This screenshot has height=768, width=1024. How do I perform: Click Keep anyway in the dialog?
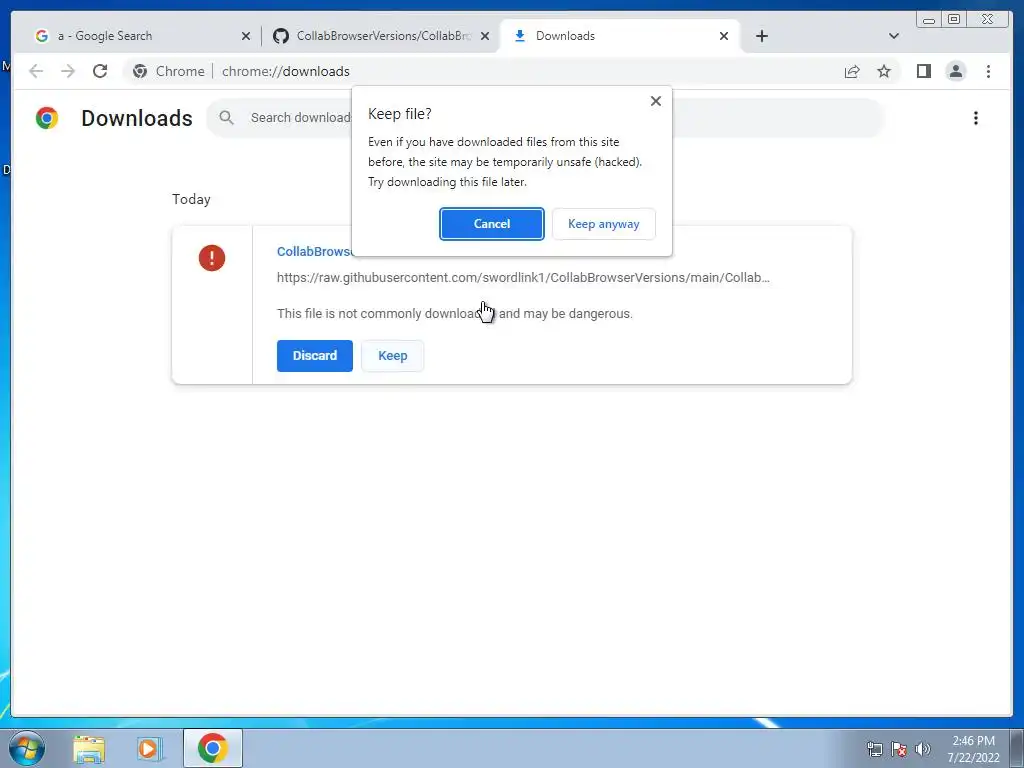(603, 224)
